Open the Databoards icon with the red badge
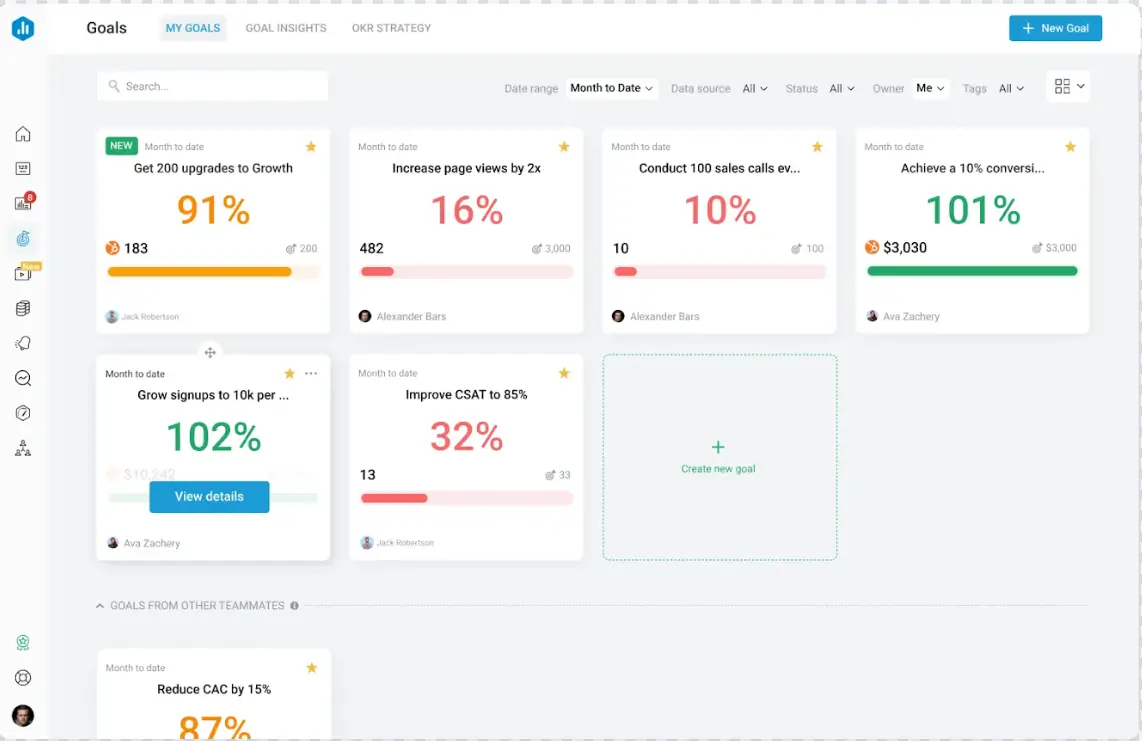The image size is (1142, 741). click(x=23, y=203)
